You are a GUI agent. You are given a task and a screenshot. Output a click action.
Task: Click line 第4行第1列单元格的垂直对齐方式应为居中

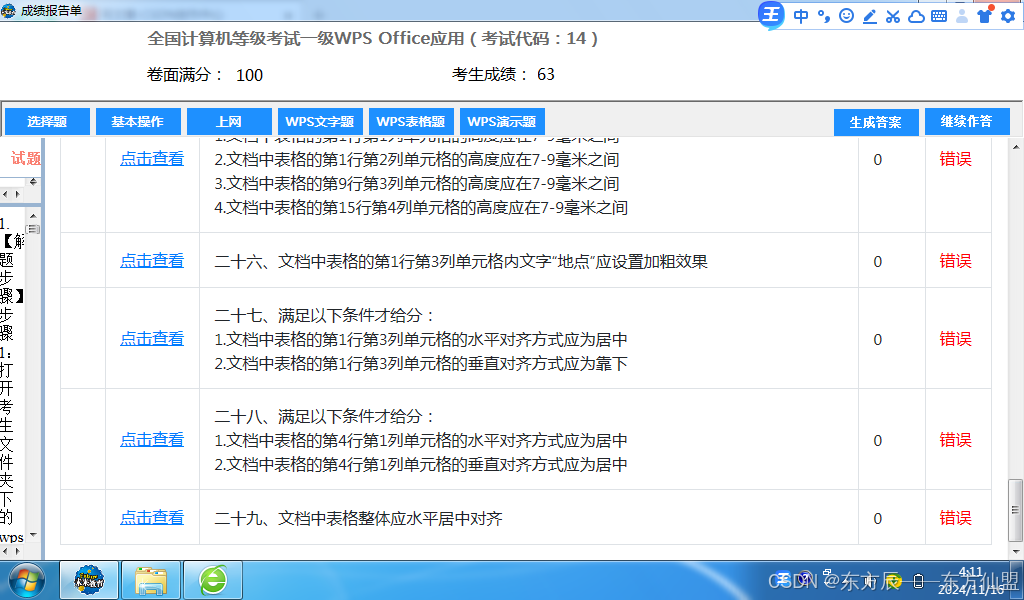[421, 464]
